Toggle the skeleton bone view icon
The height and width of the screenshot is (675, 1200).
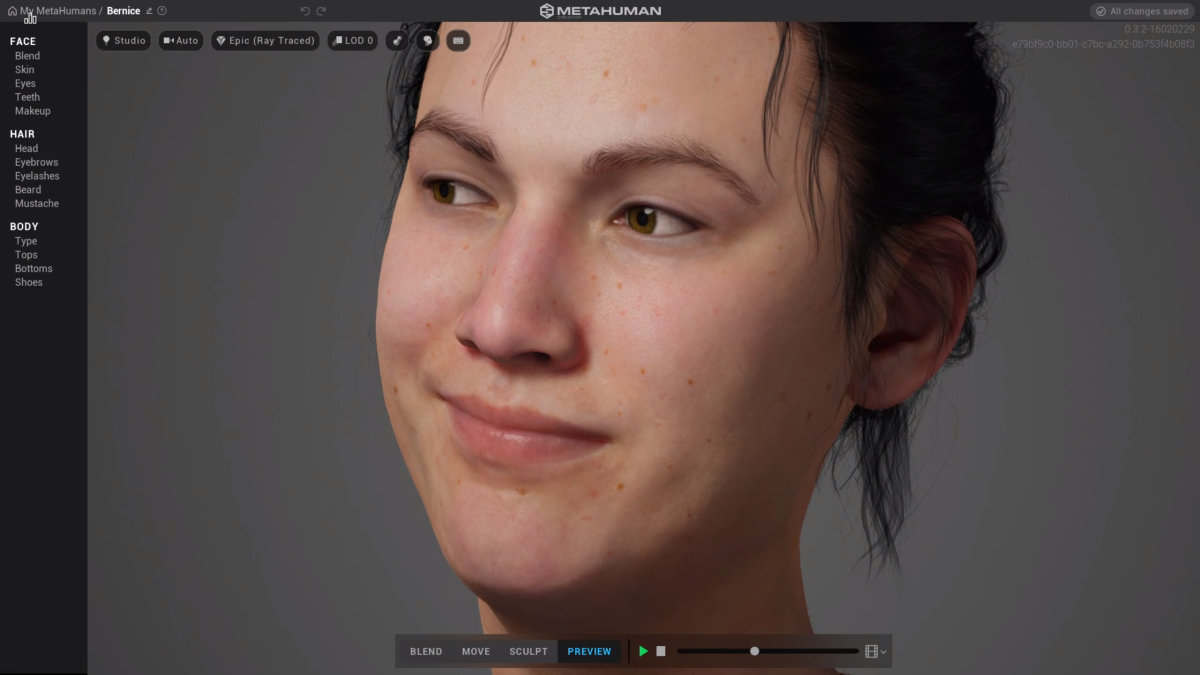coord(398,41)
